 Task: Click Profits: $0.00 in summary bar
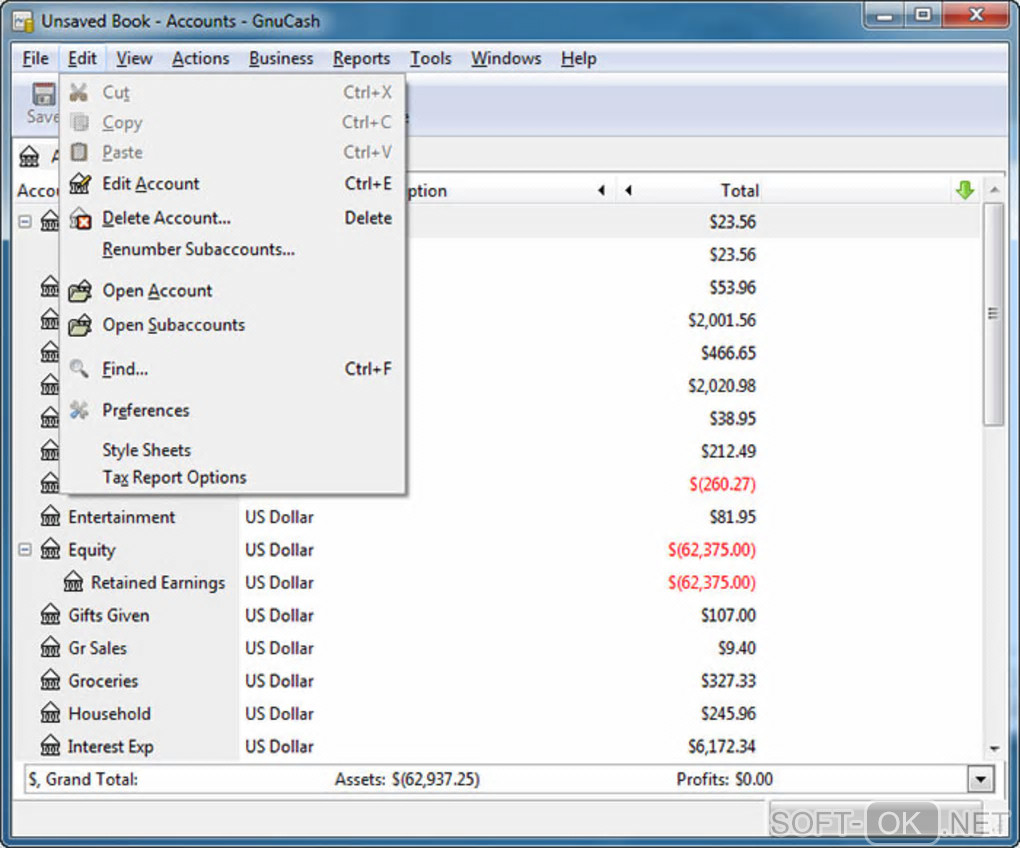pyautogui.click(x=725, y=778)
